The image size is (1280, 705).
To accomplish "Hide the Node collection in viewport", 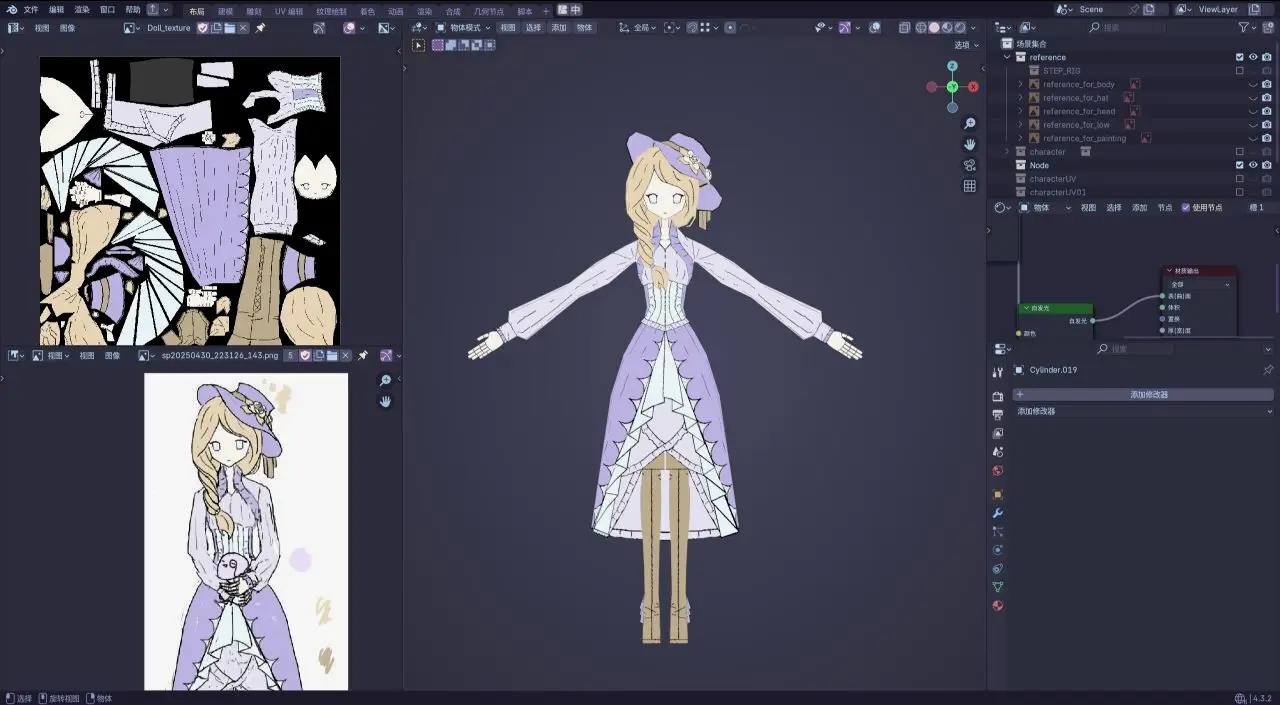I will point(1253,165).
